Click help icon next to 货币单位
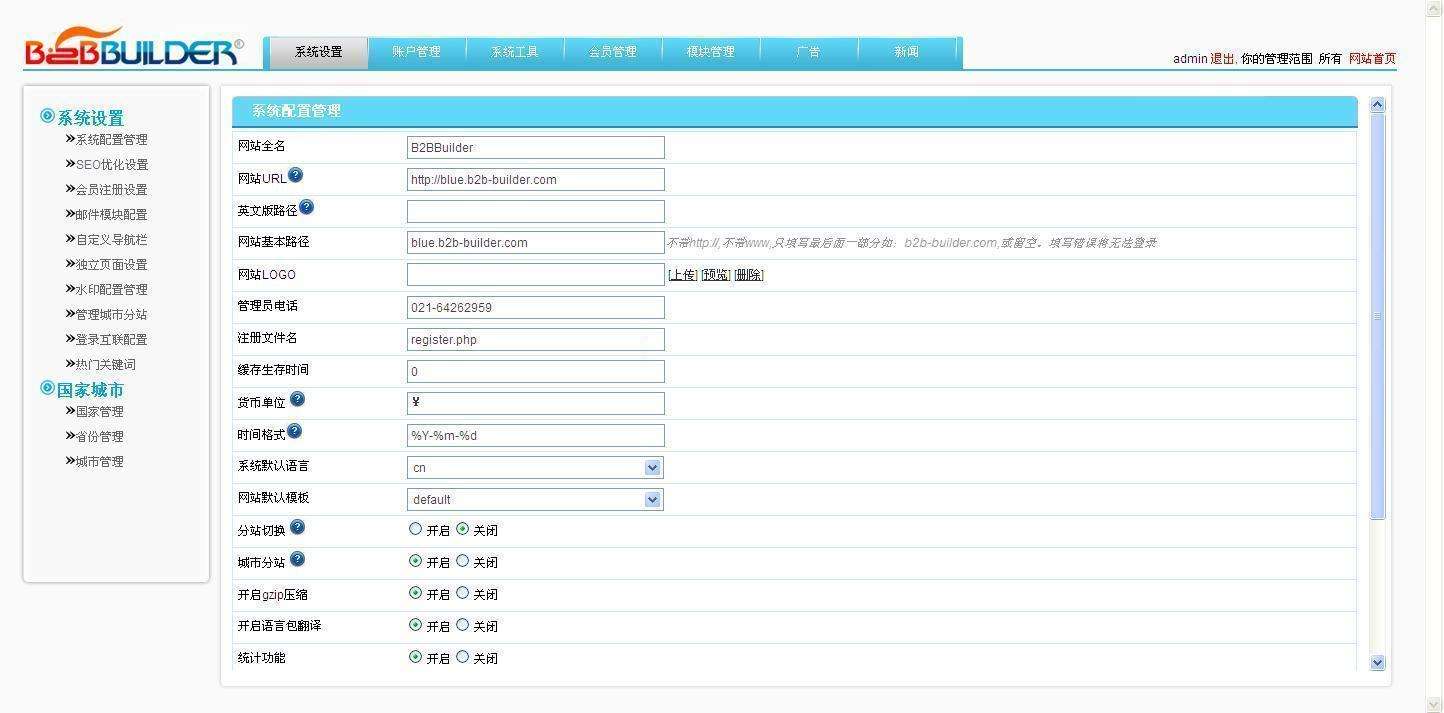Image resolution: width=1444 pixels, height=713 pixels. 297,399
